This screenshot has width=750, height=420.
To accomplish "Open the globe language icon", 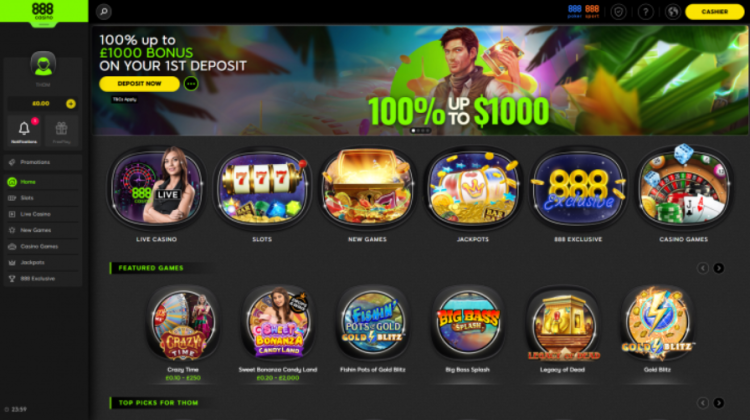I will point(673,11).
